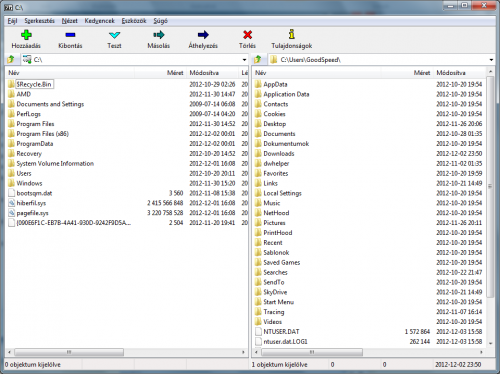The width and height of the screenshot is (500, 374).
Task: Select the Program Files (x86) folder icon
Action: (11, 134)
